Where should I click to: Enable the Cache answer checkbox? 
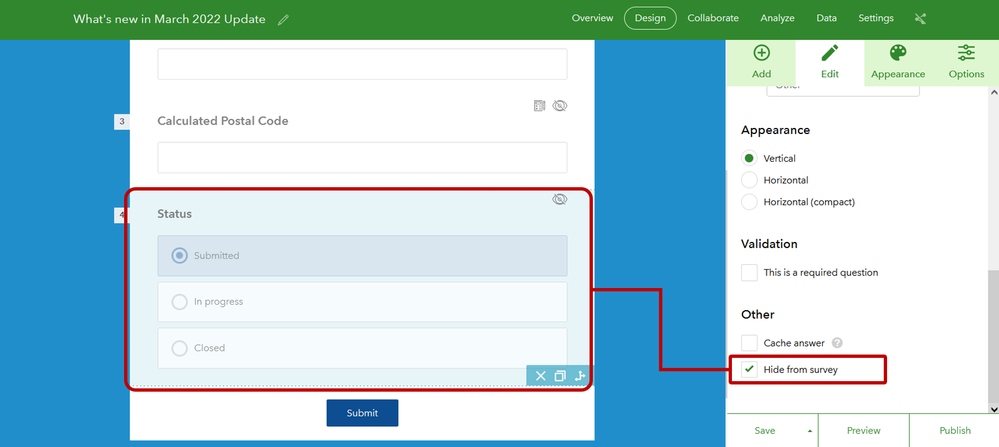[750, 343]
